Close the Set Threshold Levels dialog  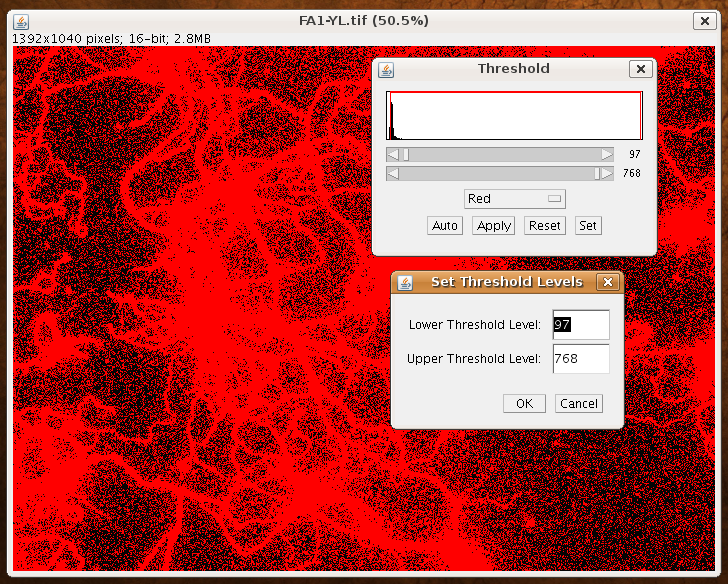tap(606, 283)
